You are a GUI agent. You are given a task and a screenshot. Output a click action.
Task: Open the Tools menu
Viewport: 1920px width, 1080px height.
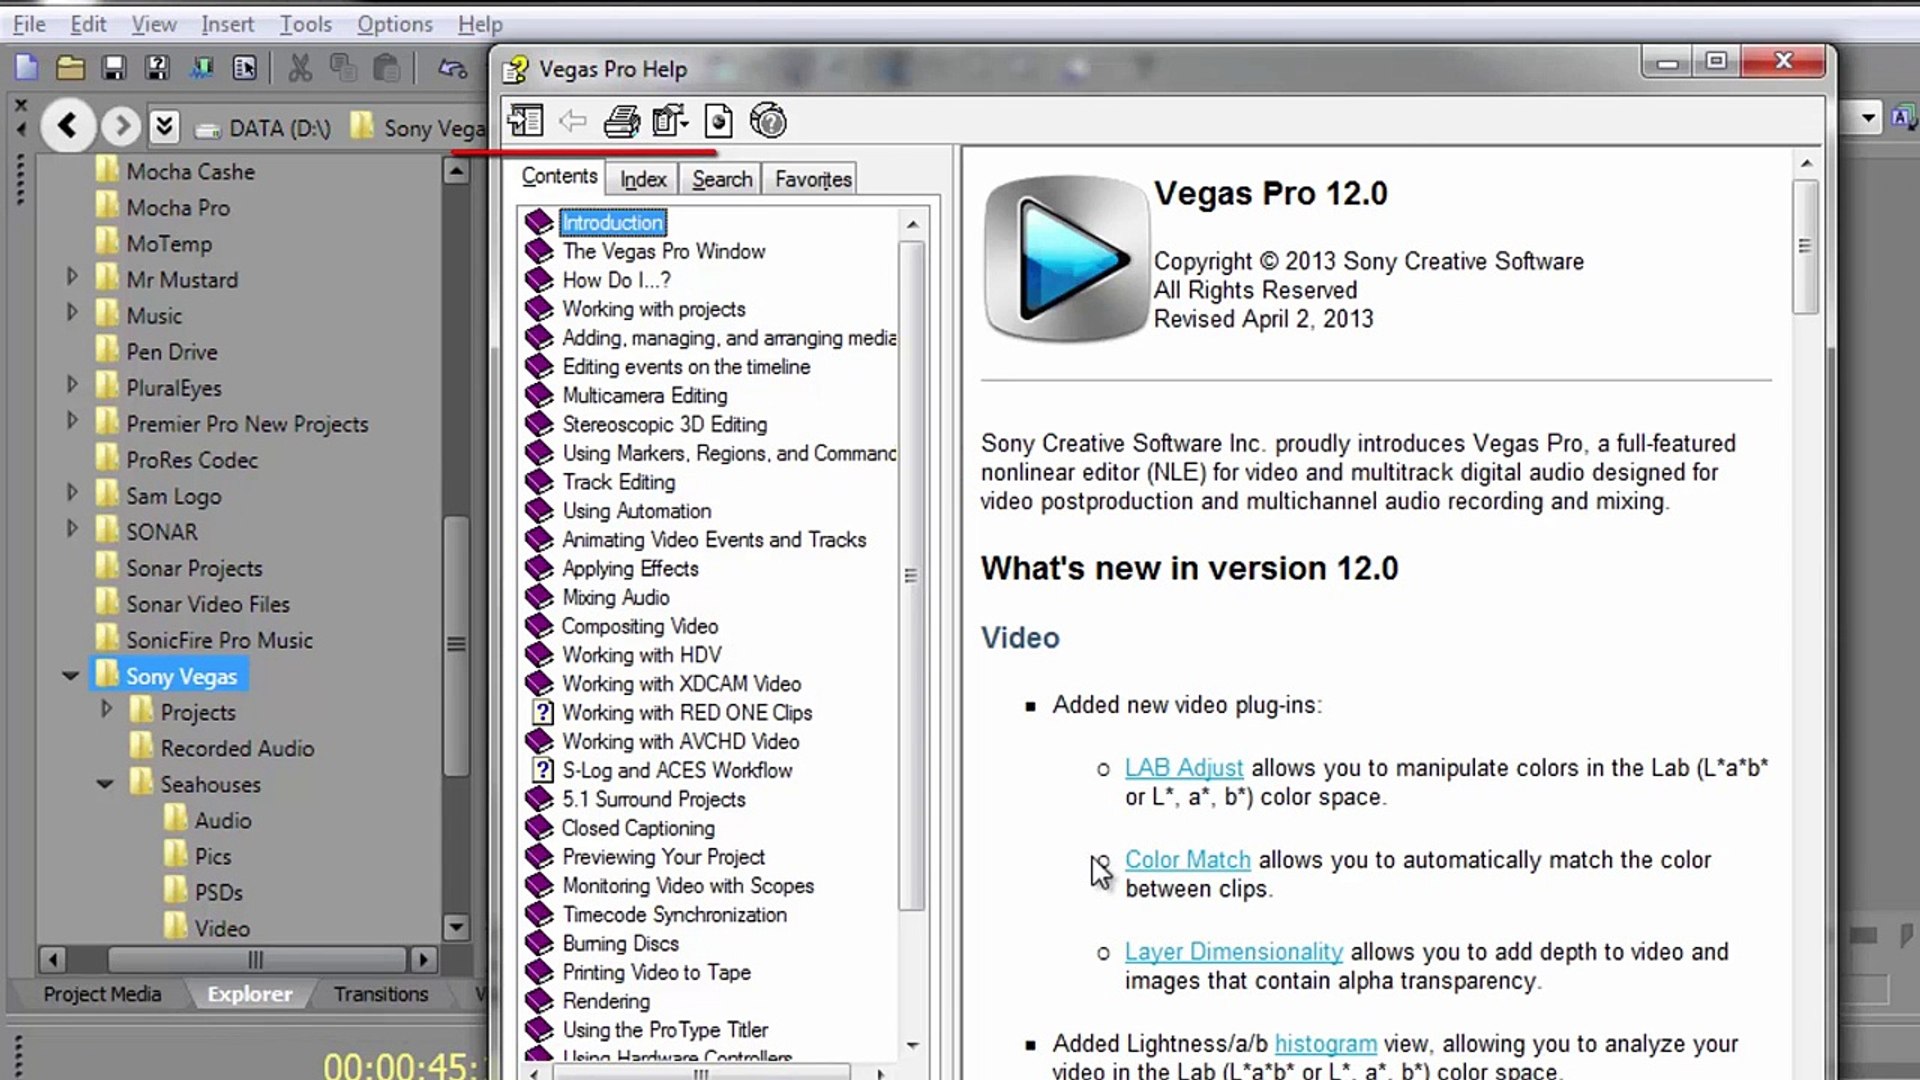point(305,24)
